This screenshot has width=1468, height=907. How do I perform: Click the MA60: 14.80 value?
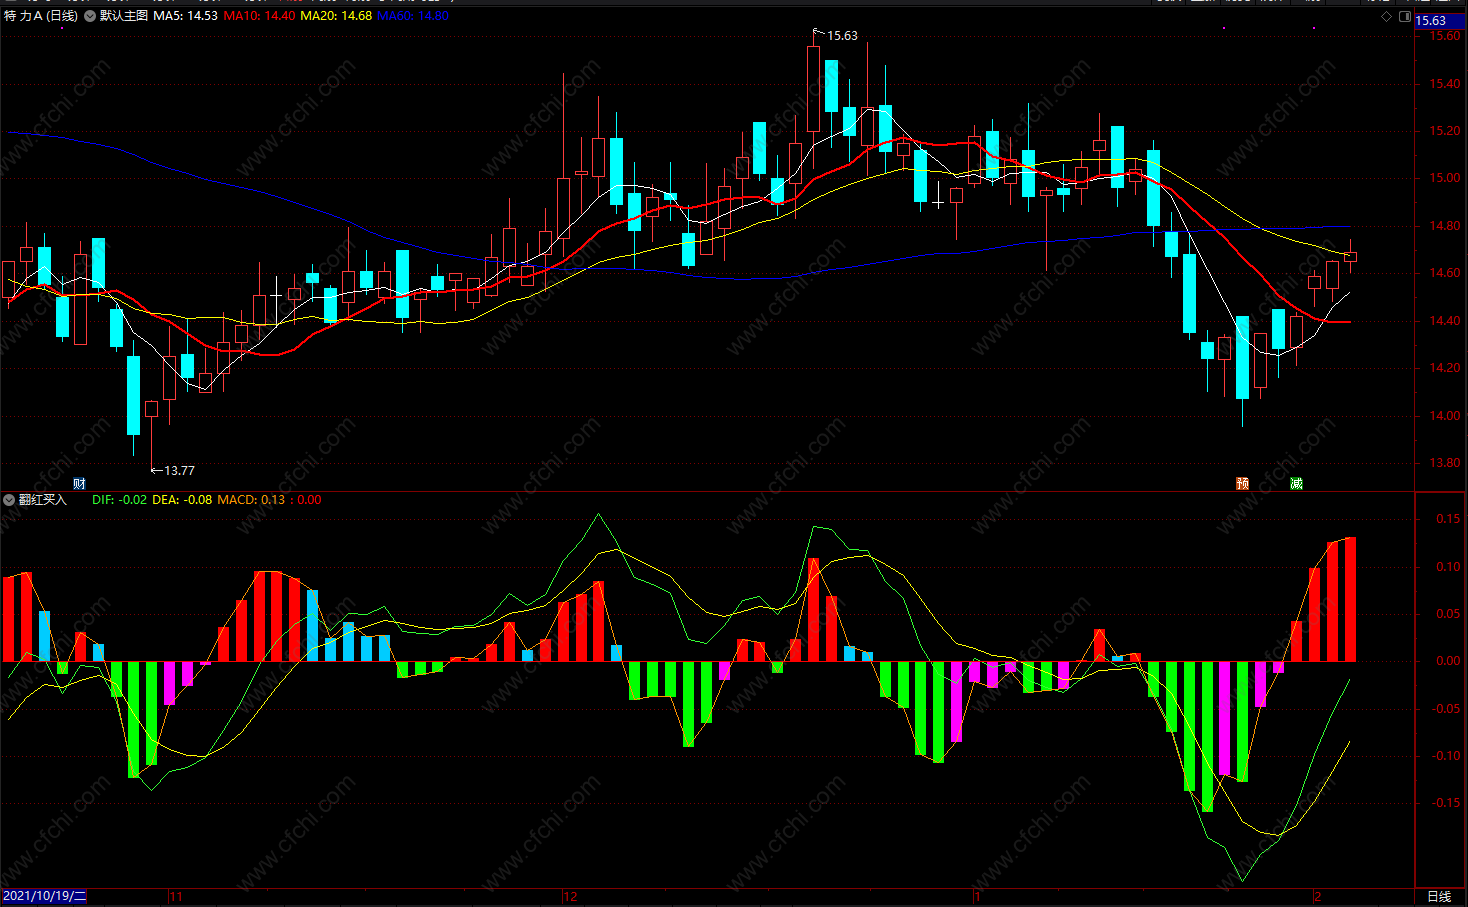click(x=413, y=16)
